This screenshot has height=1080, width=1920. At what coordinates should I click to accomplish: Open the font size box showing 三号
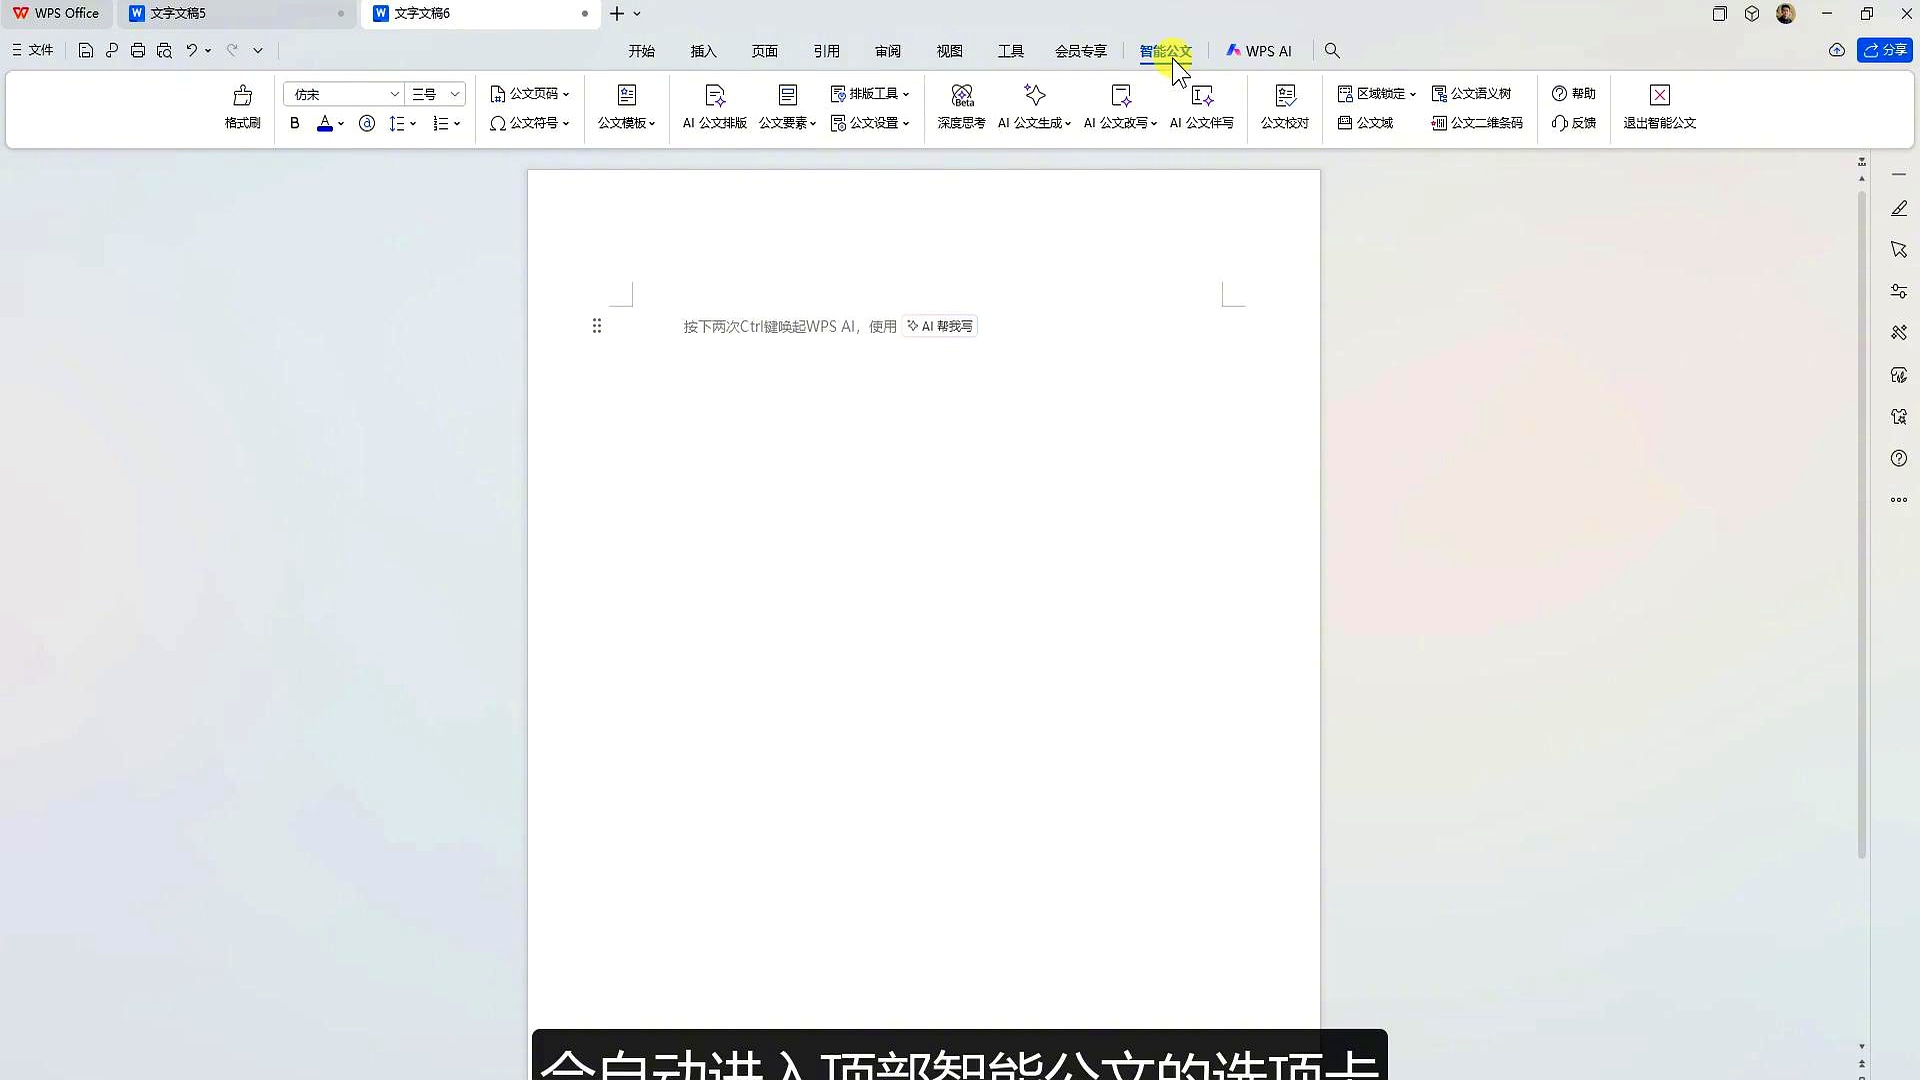click(437, 94)
